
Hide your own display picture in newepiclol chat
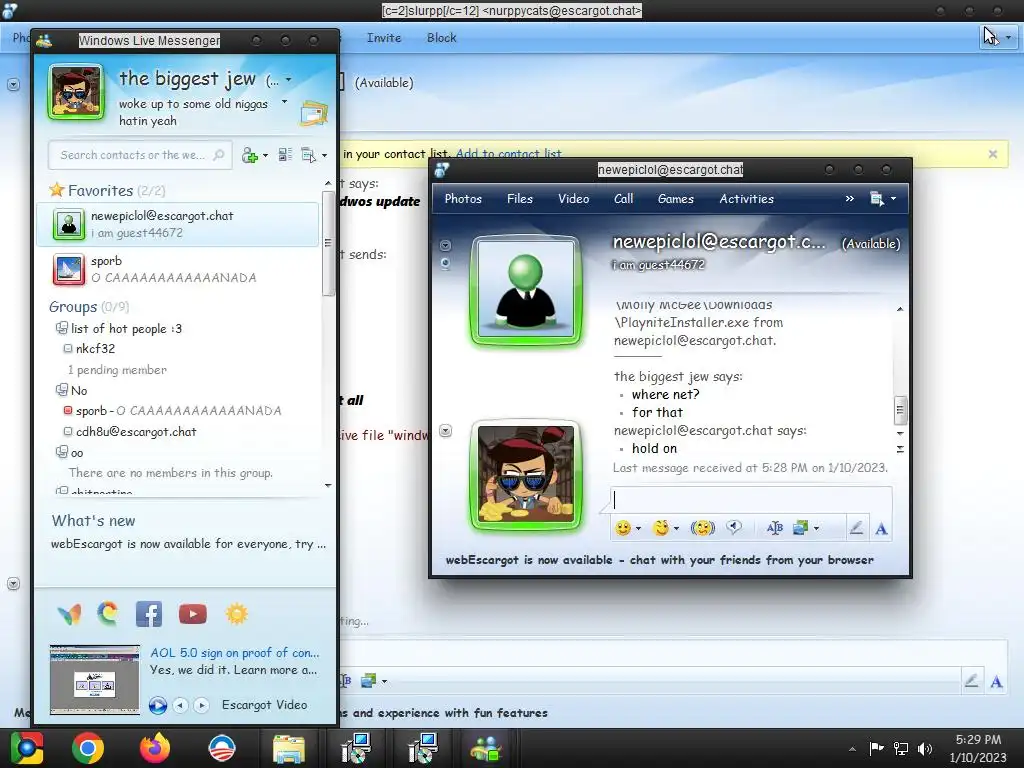pos(445,431)
